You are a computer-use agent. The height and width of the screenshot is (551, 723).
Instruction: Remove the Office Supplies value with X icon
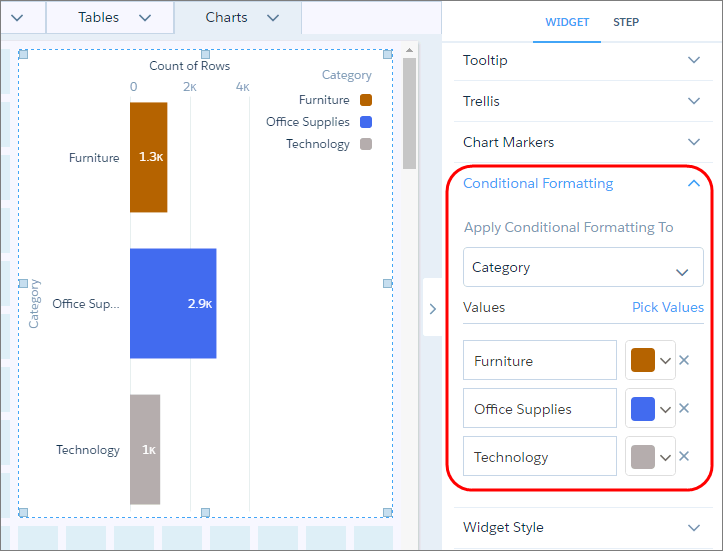[684, 408]
